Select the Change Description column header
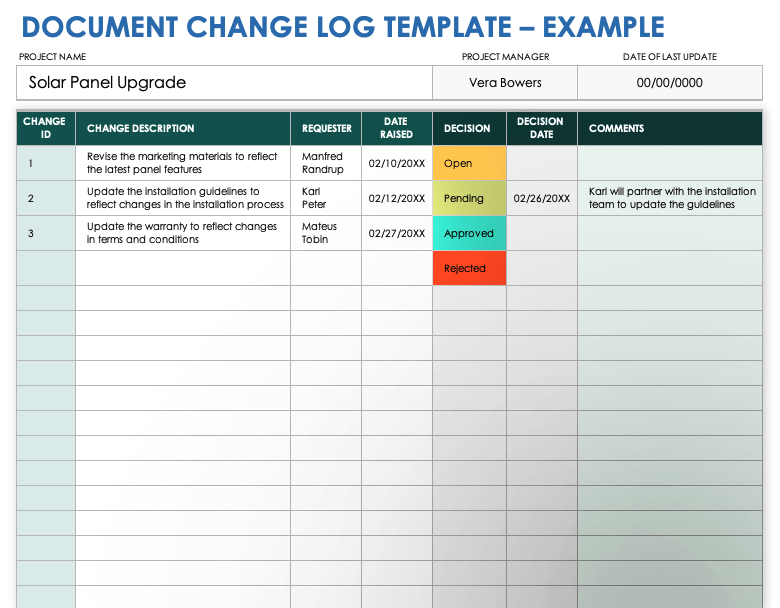780x608 pixels. (x=183, y=128)
